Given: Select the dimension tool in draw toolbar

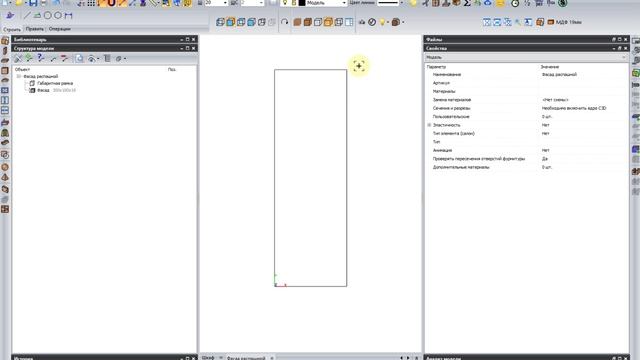Looking at the screenshot, I should tap(68, 16).
